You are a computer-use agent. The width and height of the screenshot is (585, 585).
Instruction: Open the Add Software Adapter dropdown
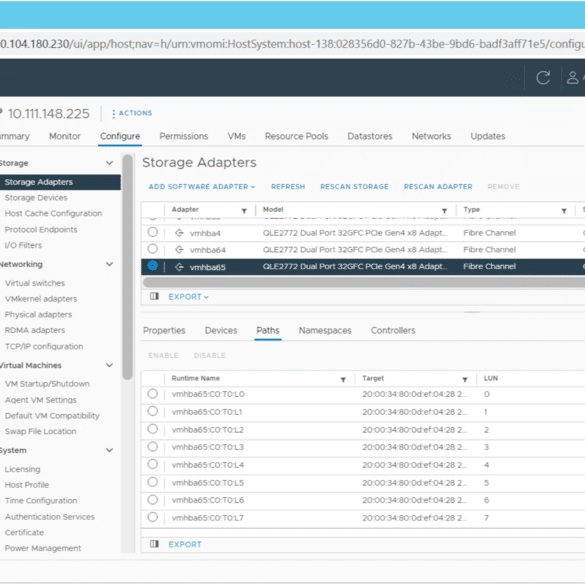tap(202, 187)
